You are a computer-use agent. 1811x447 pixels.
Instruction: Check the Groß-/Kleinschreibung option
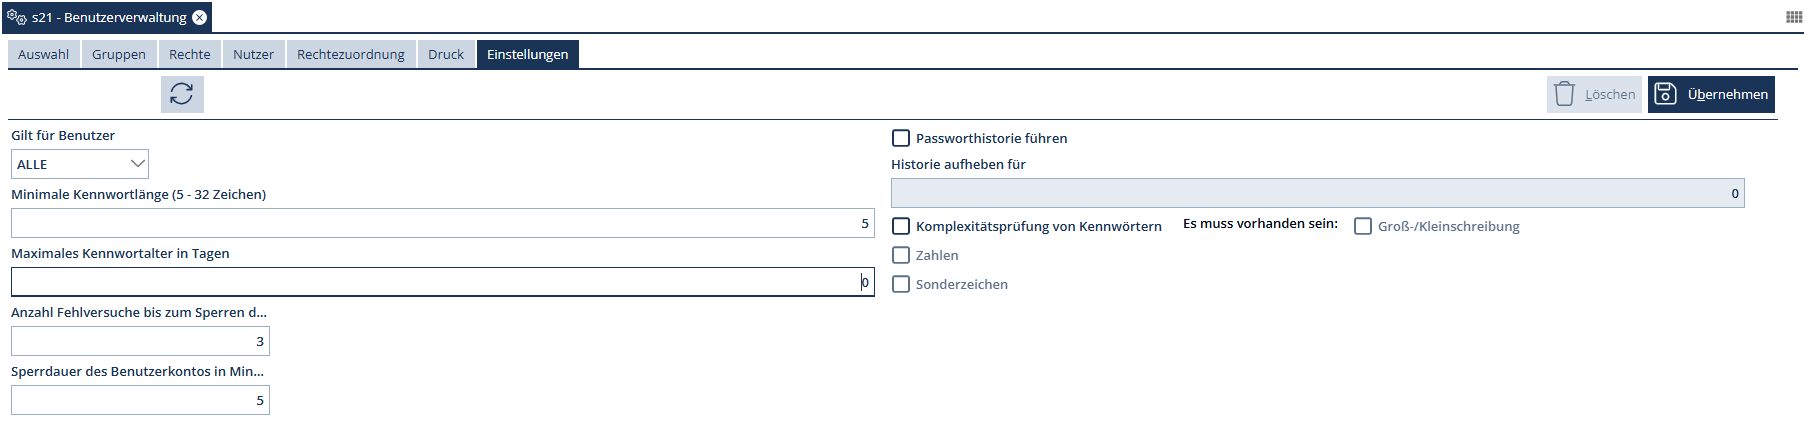(1363, 226)
